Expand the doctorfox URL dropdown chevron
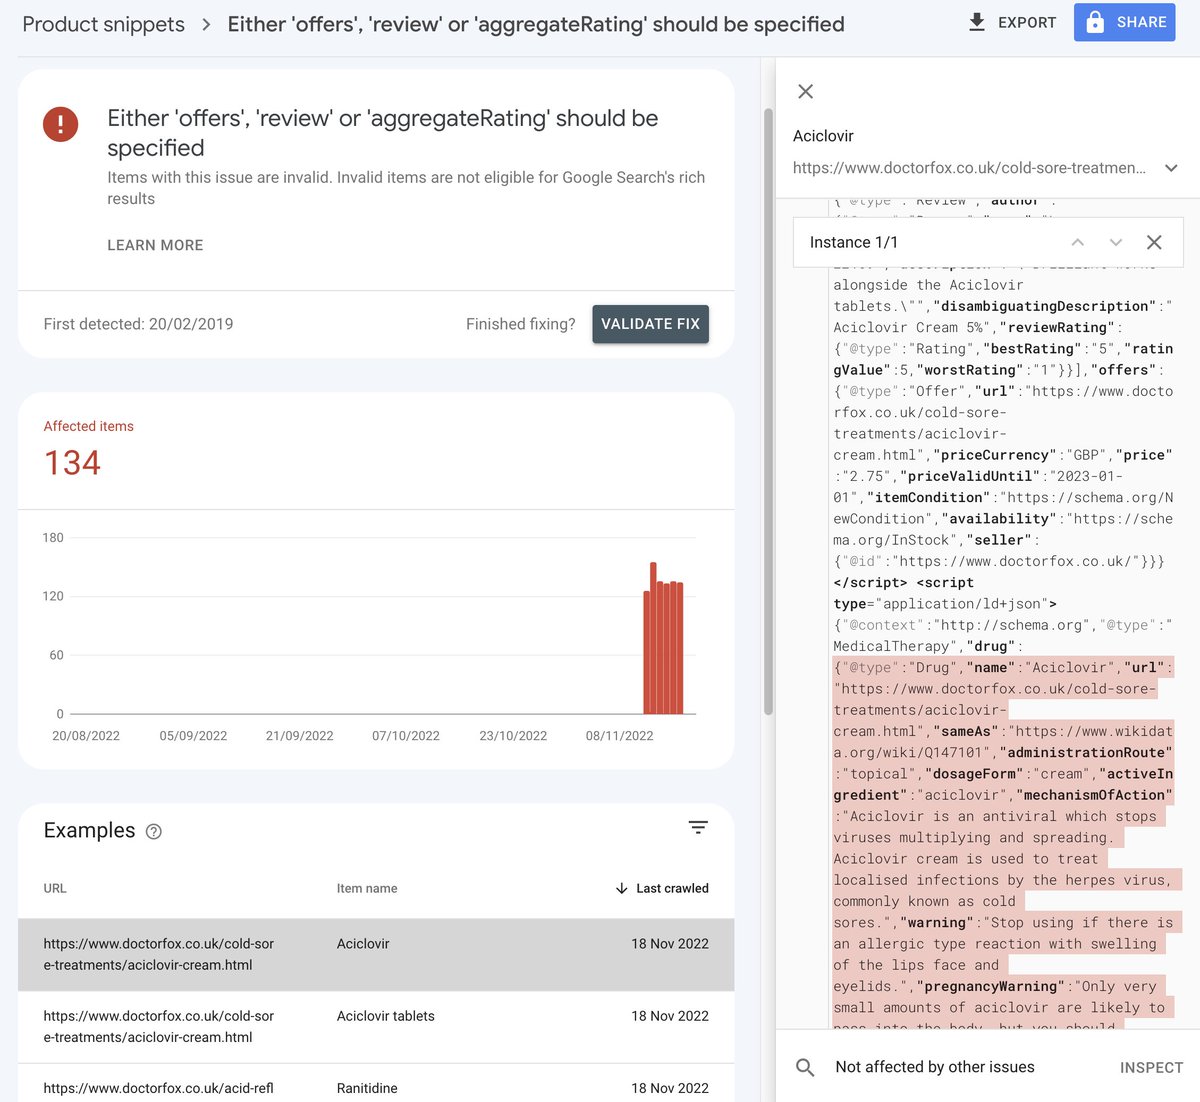 click(1171, 168)
